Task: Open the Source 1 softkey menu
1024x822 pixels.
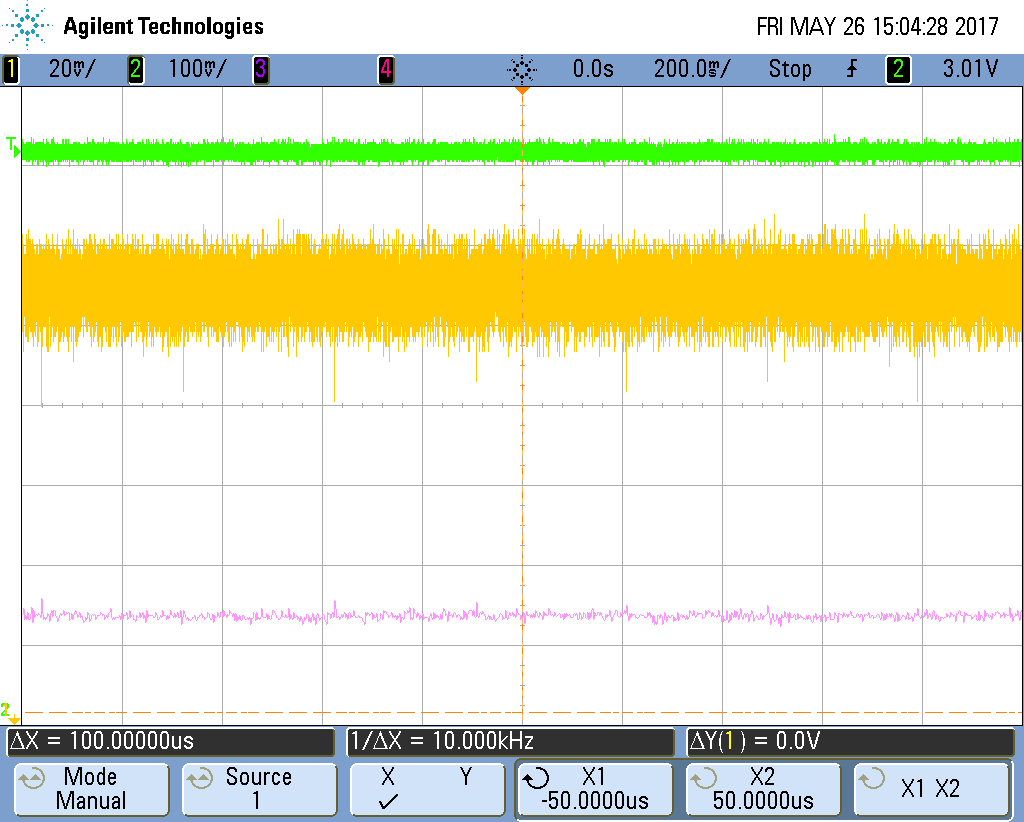Action: (259, 789)
